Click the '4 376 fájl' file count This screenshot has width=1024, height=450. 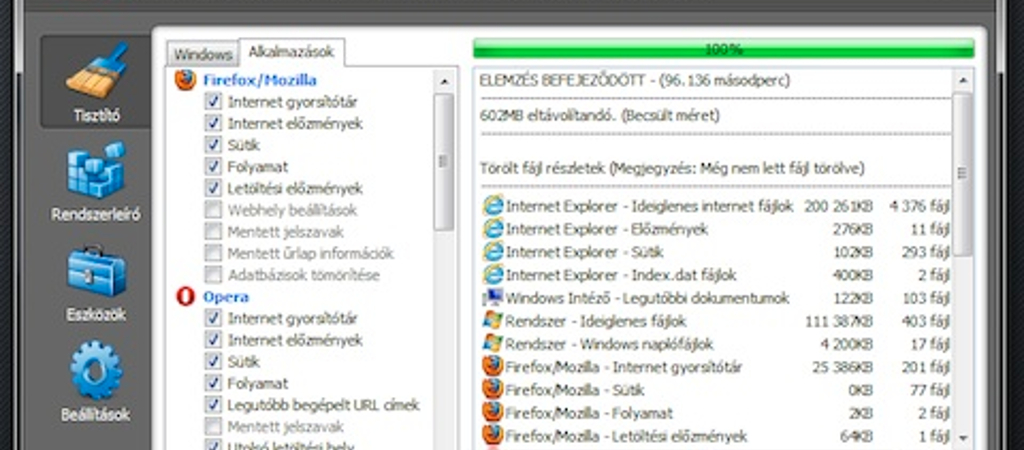pos(919,206)
